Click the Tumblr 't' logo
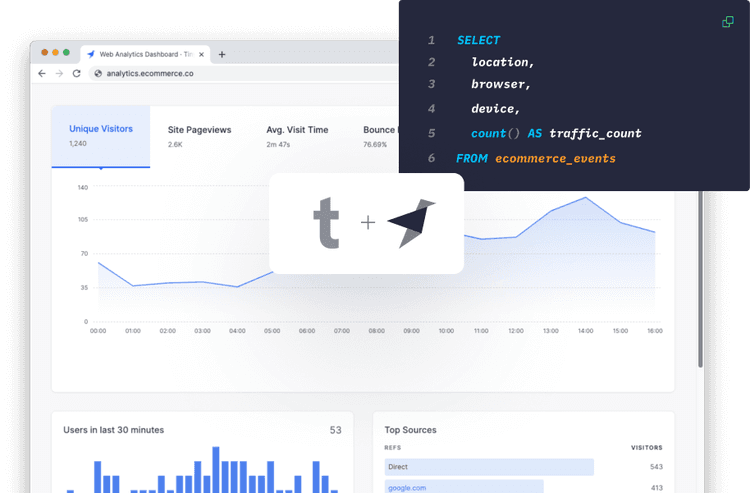 326,223
